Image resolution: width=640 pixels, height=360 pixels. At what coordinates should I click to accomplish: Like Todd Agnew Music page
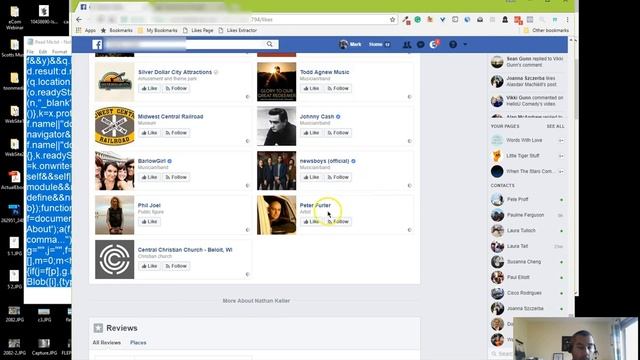pos(311,88)
